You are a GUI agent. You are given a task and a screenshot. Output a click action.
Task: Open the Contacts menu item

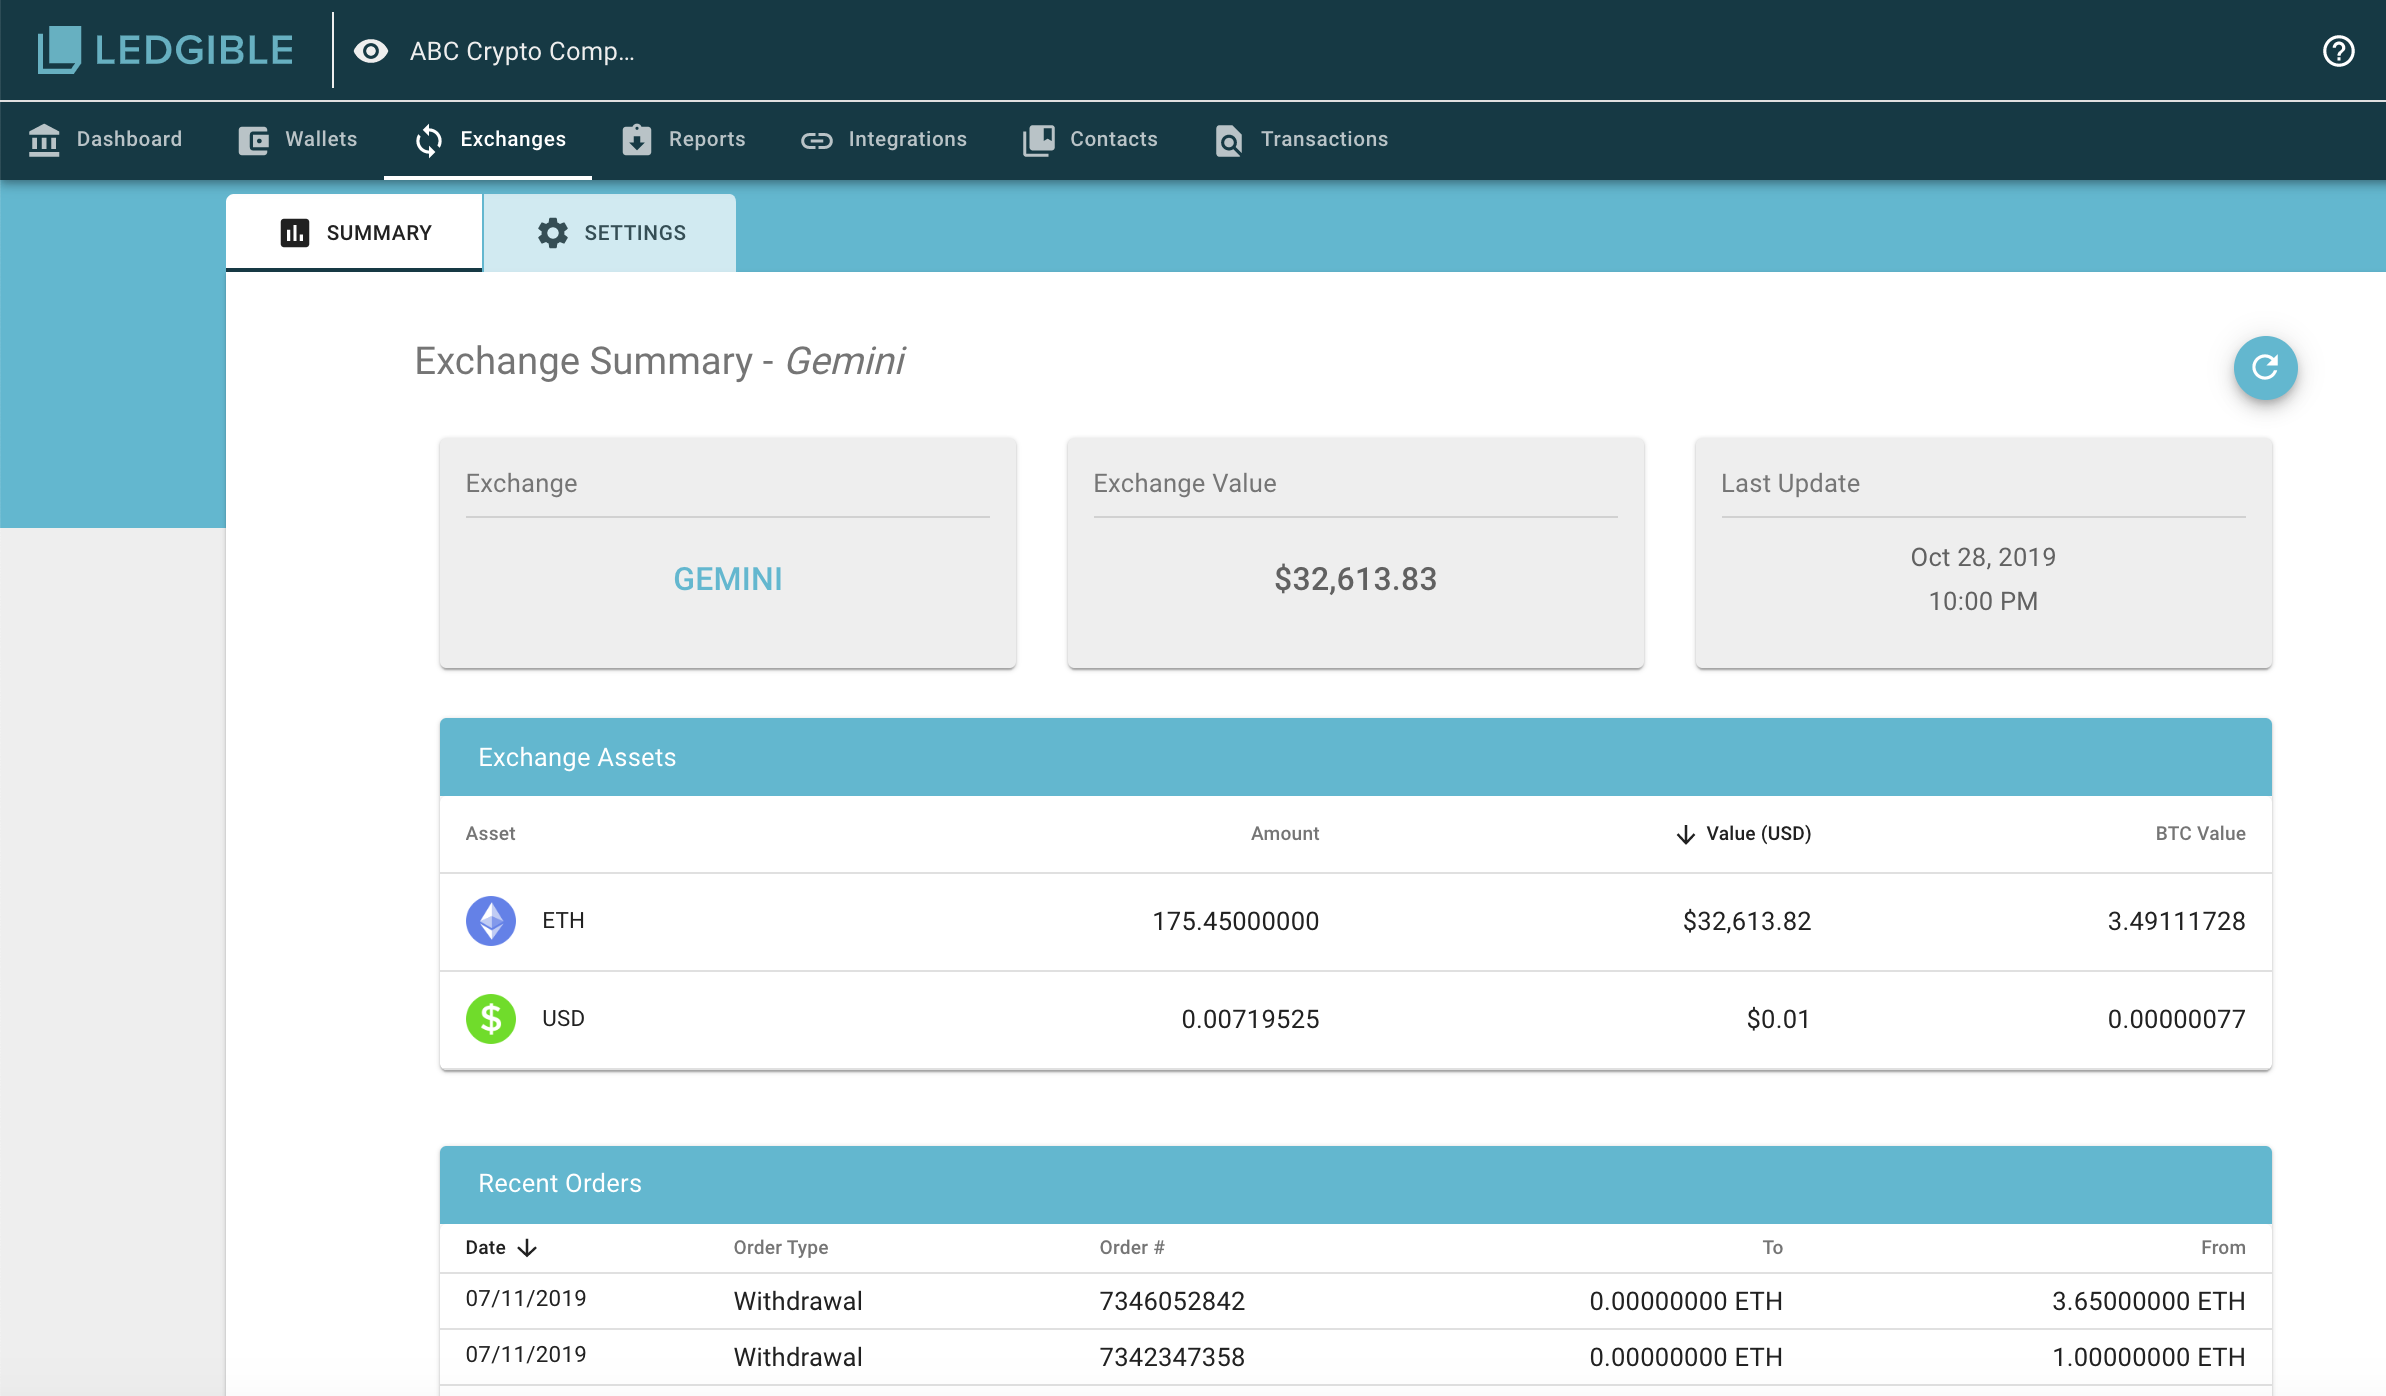(1090, 140)
